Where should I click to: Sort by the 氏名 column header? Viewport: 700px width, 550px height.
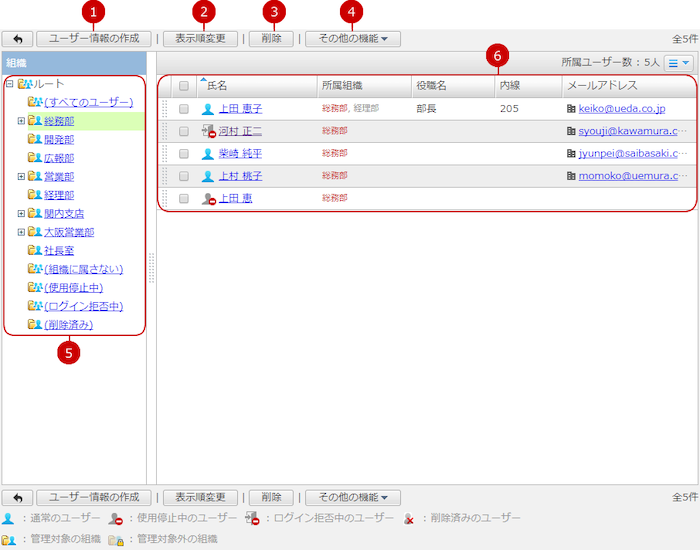point(216,86)
